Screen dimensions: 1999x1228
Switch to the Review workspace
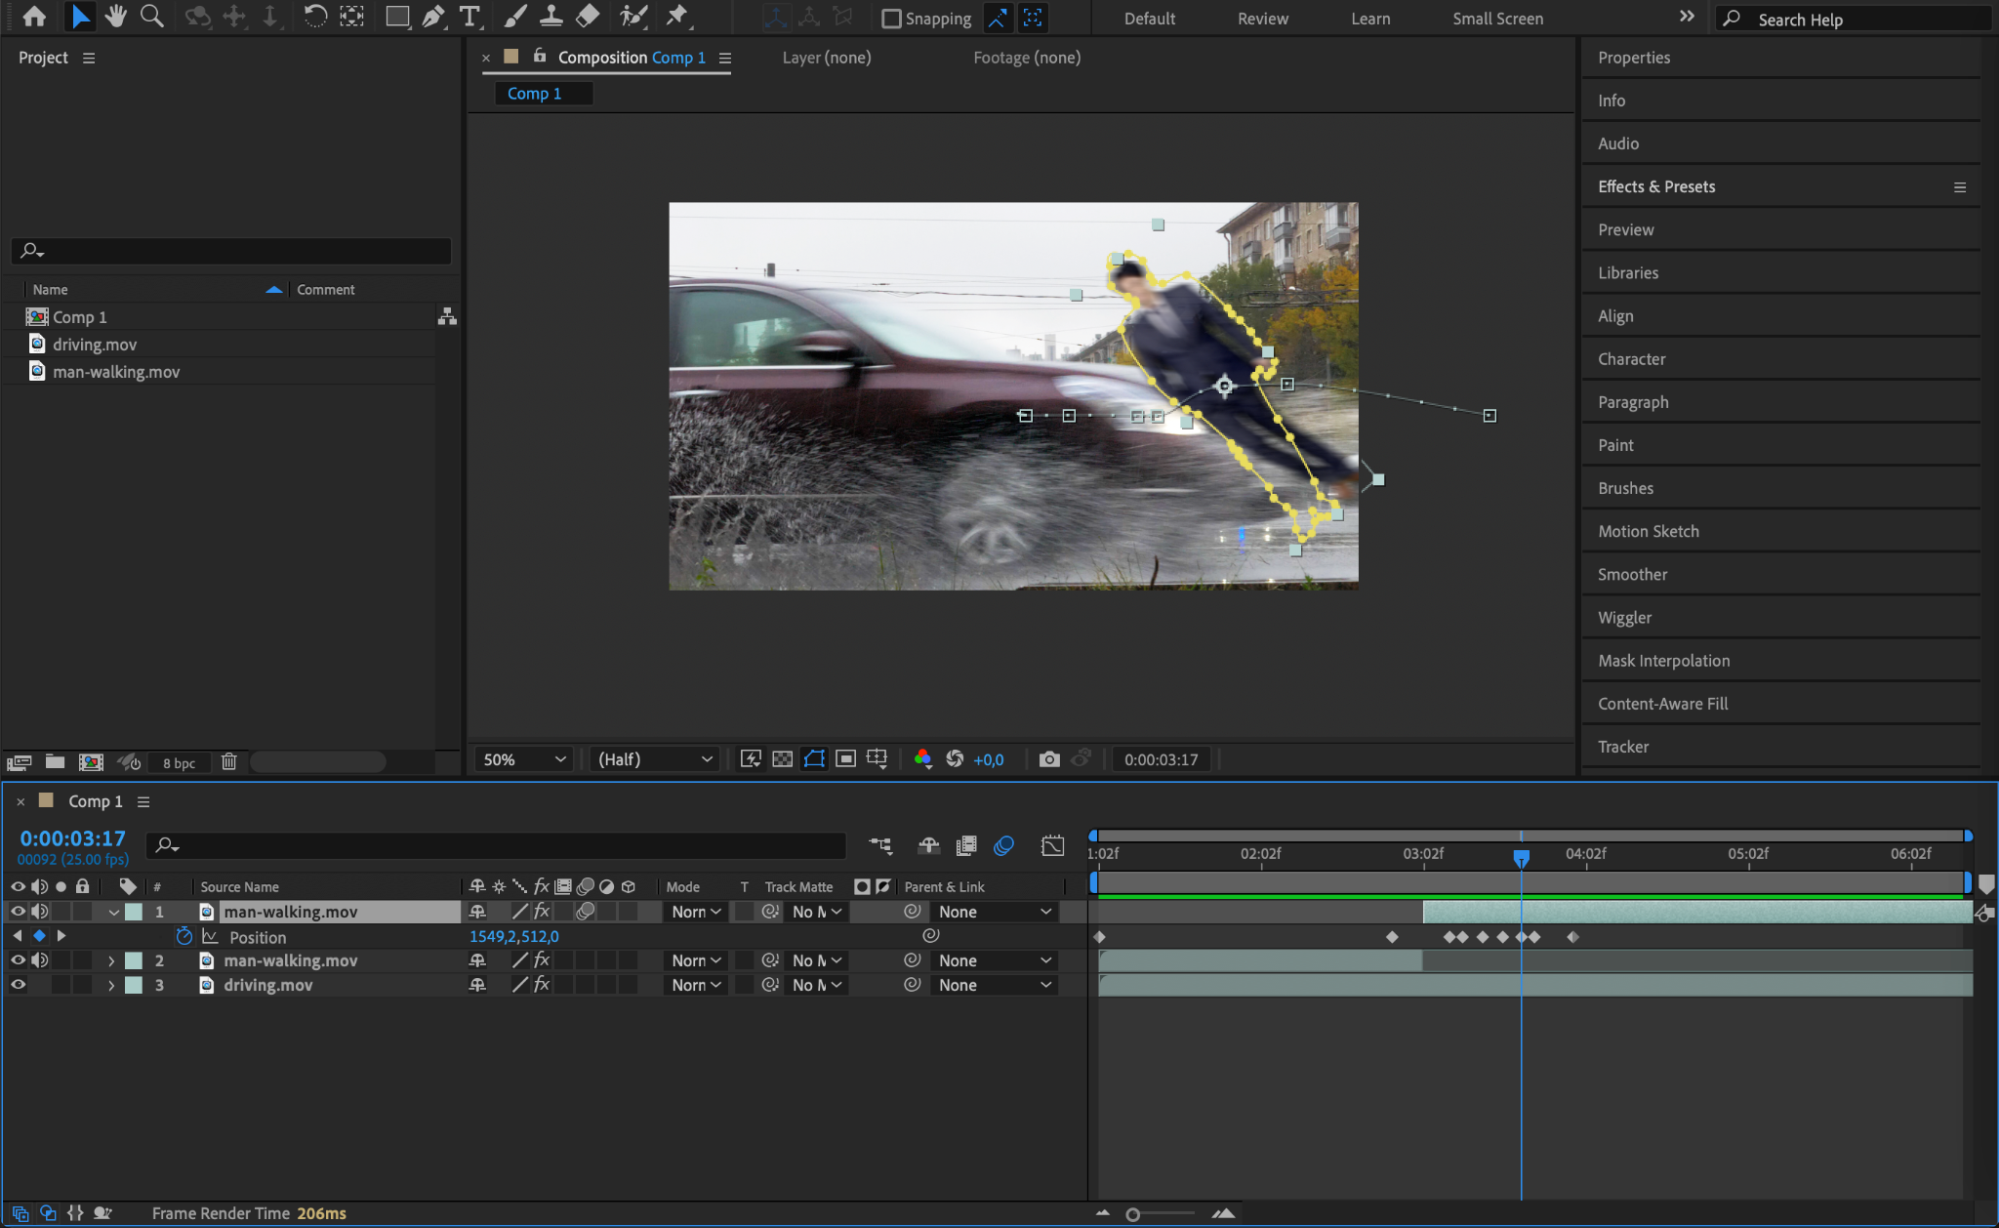pyautogui.click(x=1262, y=19)
